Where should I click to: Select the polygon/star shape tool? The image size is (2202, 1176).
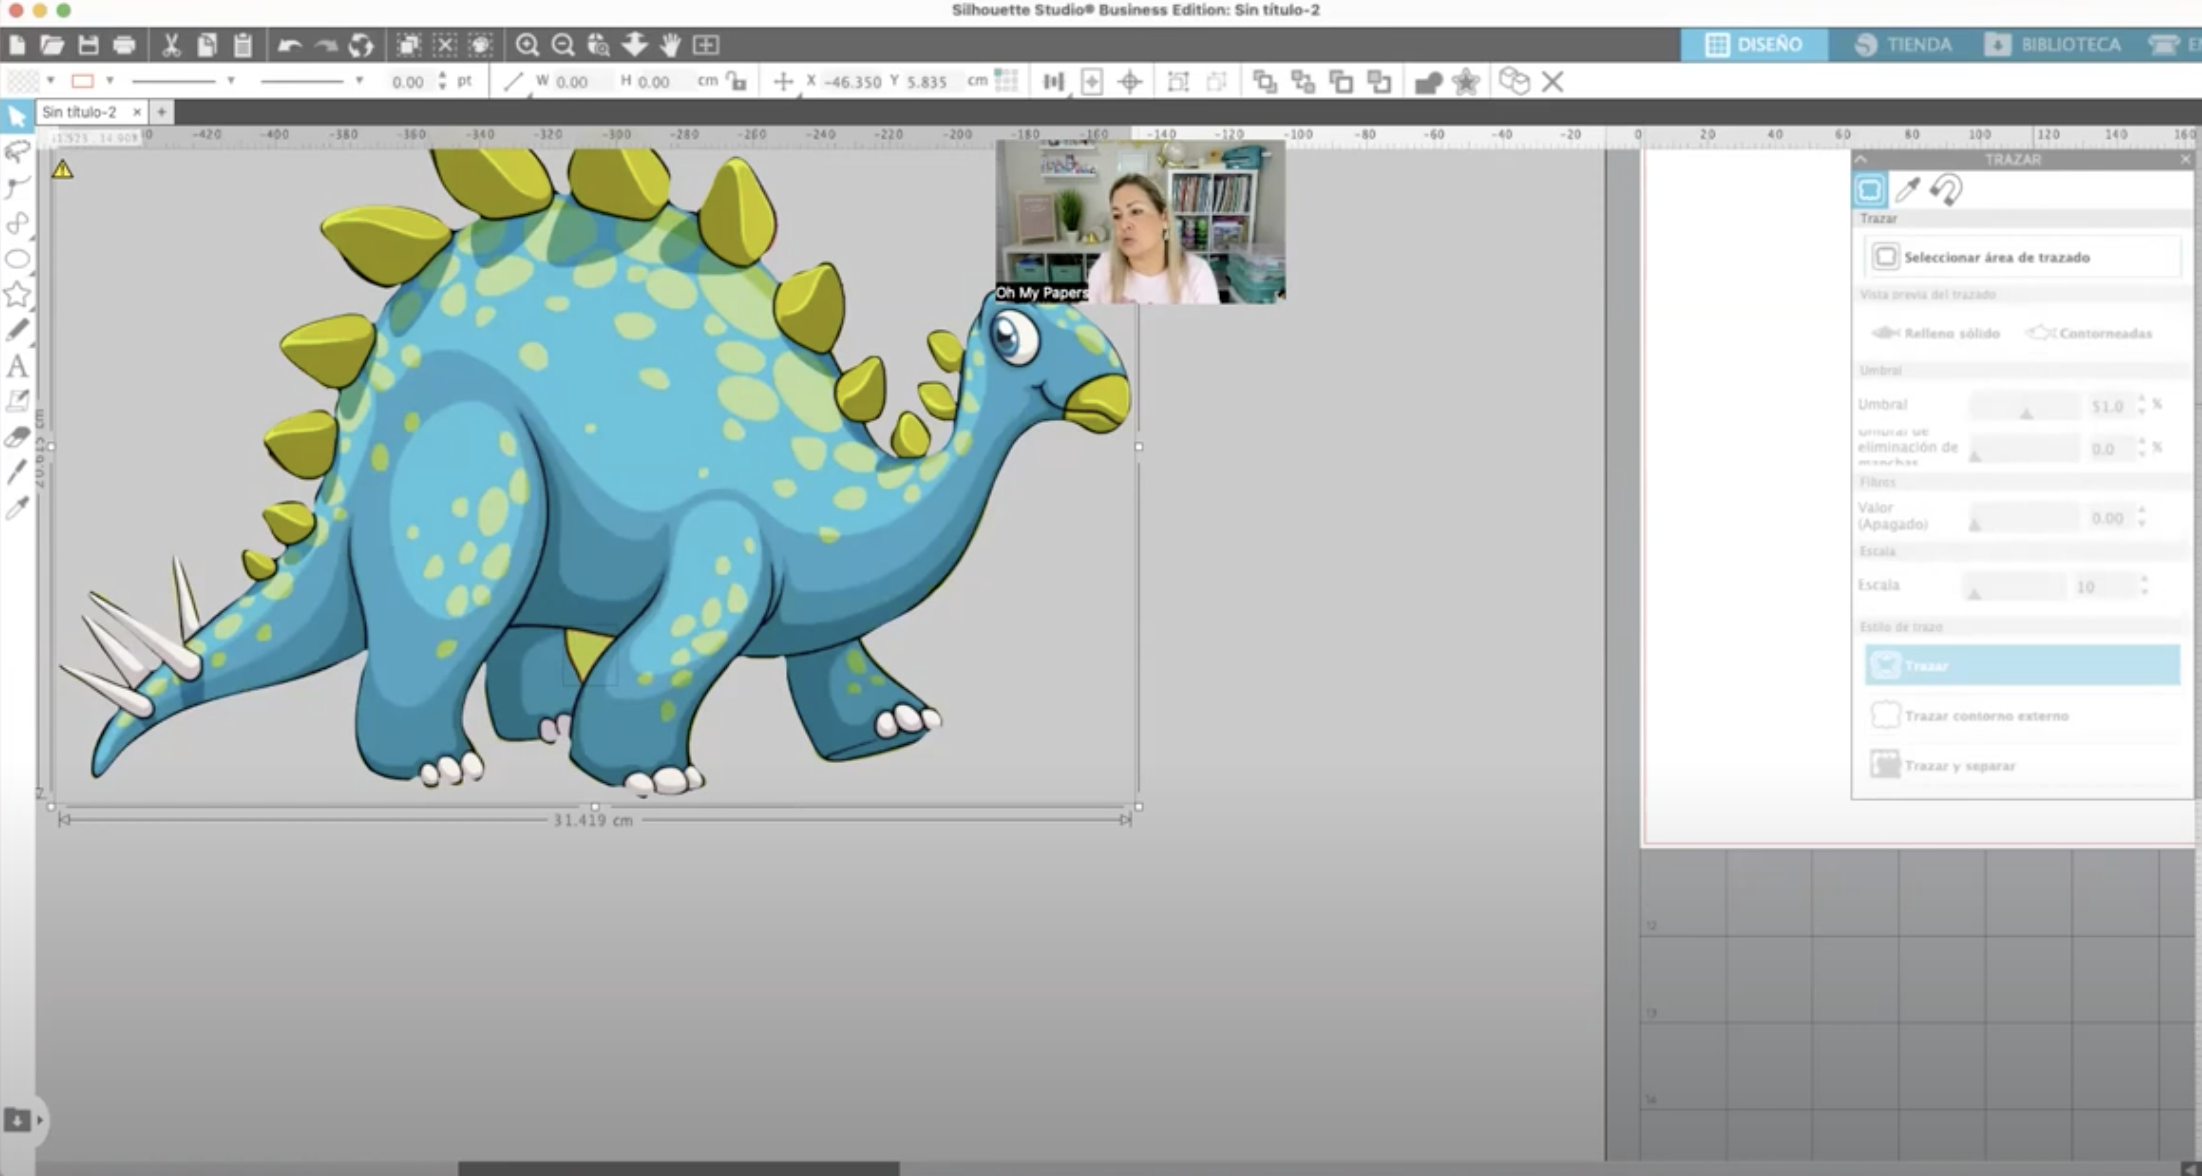pos(17,294)
